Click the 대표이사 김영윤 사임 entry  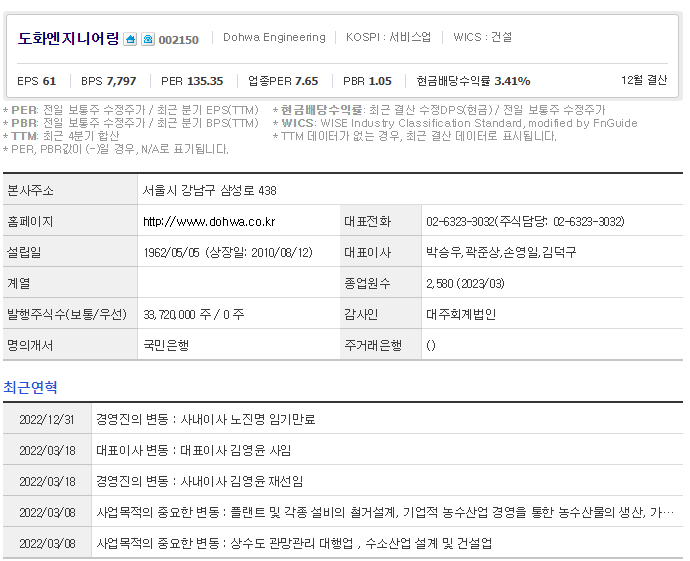point(194,450)
